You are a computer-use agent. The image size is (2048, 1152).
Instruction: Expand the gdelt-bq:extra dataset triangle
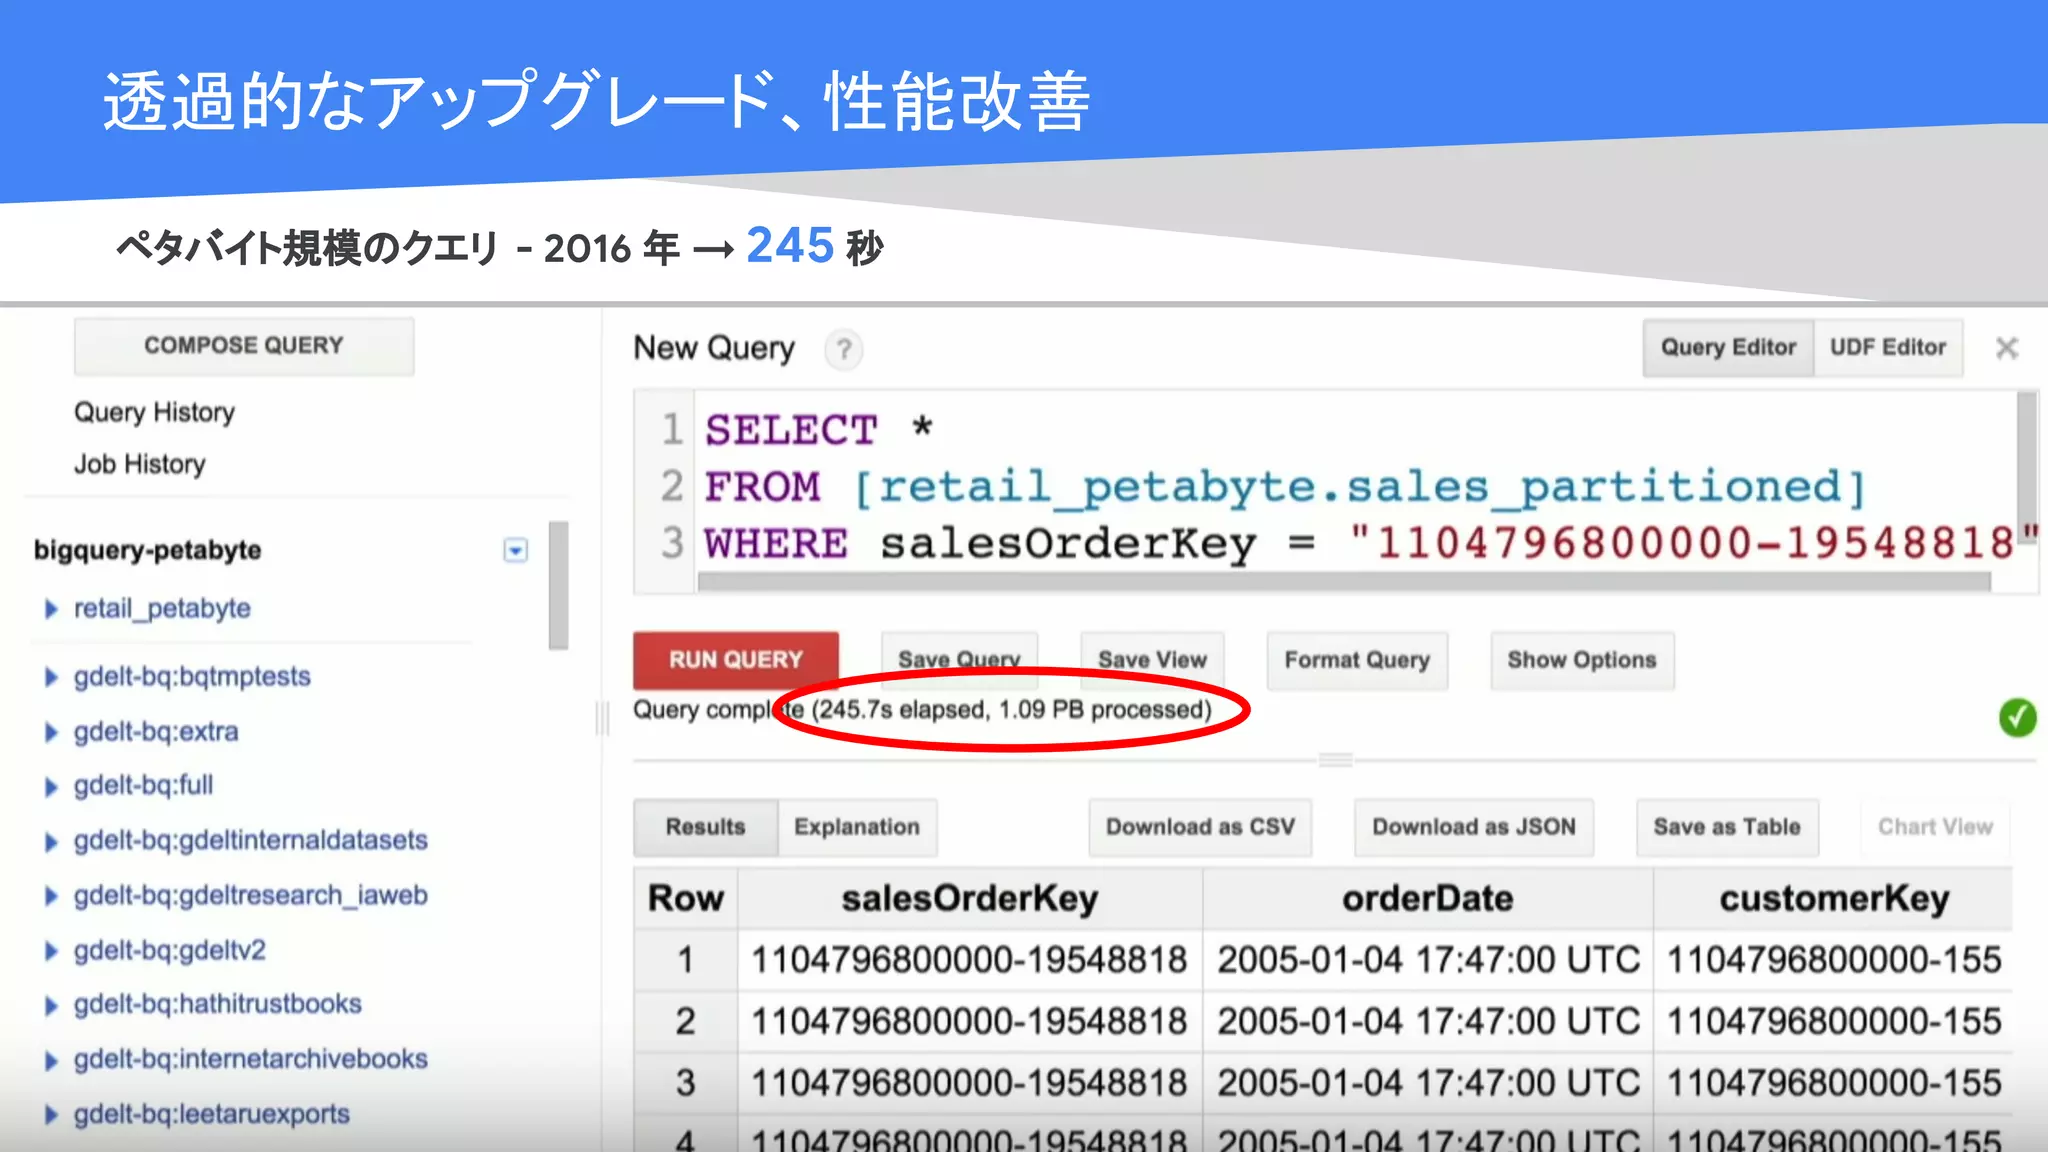[x=51, y=732]
